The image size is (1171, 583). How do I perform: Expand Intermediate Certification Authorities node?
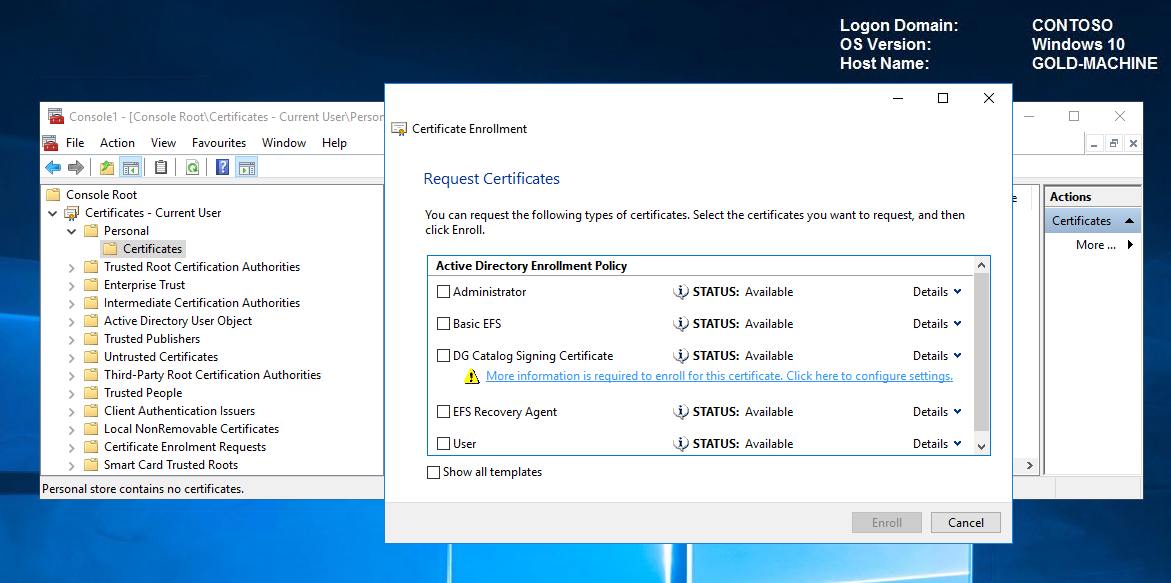point(72,303)
